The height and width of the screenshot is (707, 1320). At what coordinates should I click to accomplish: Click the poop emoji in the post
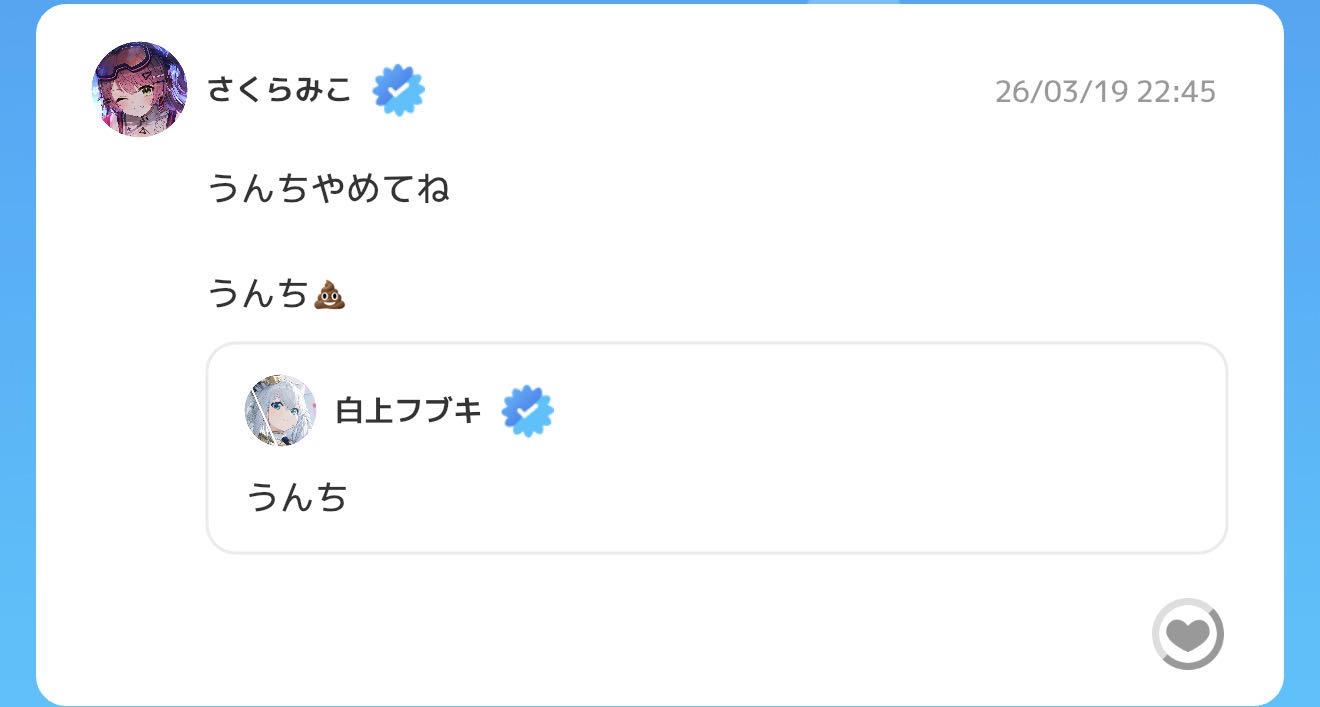330,295
